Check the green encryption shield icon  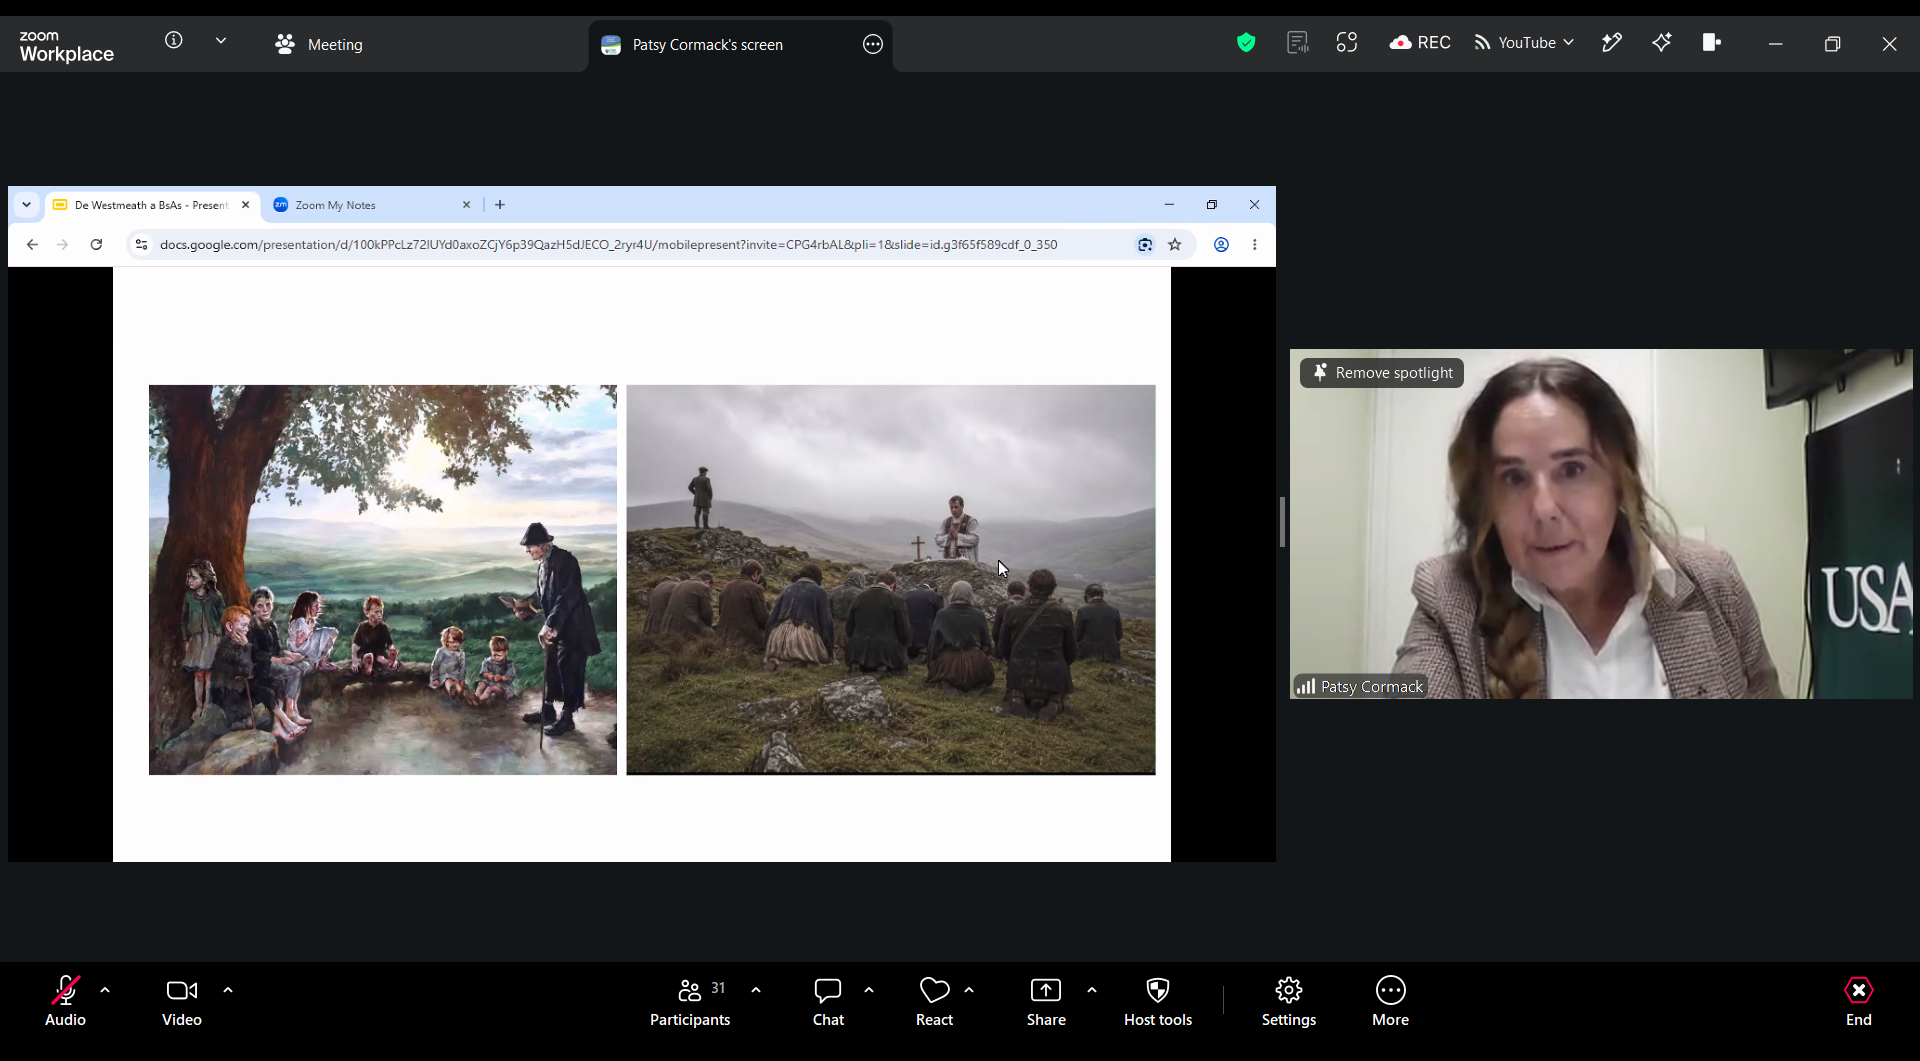(x=1246, y=42)
